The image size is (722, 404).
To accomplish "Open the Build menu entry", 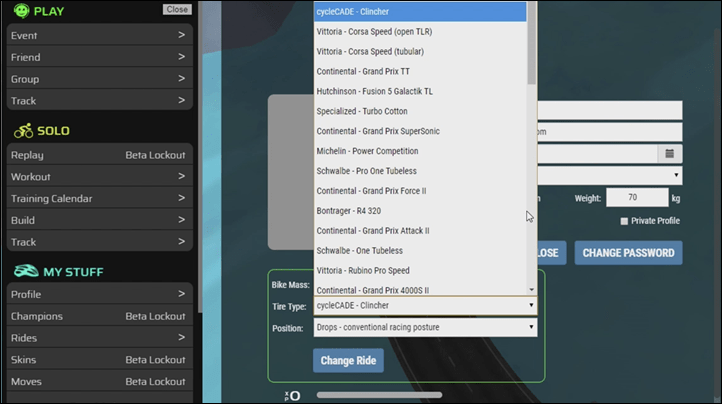I will pos(99,220).
